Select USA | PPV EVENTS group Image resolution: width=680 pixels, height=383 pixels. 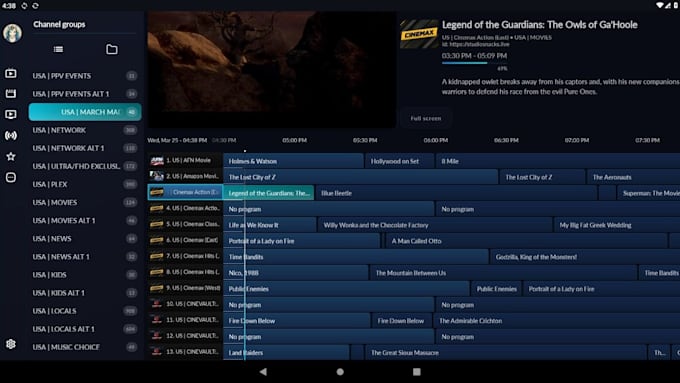[x=85, y=76]
